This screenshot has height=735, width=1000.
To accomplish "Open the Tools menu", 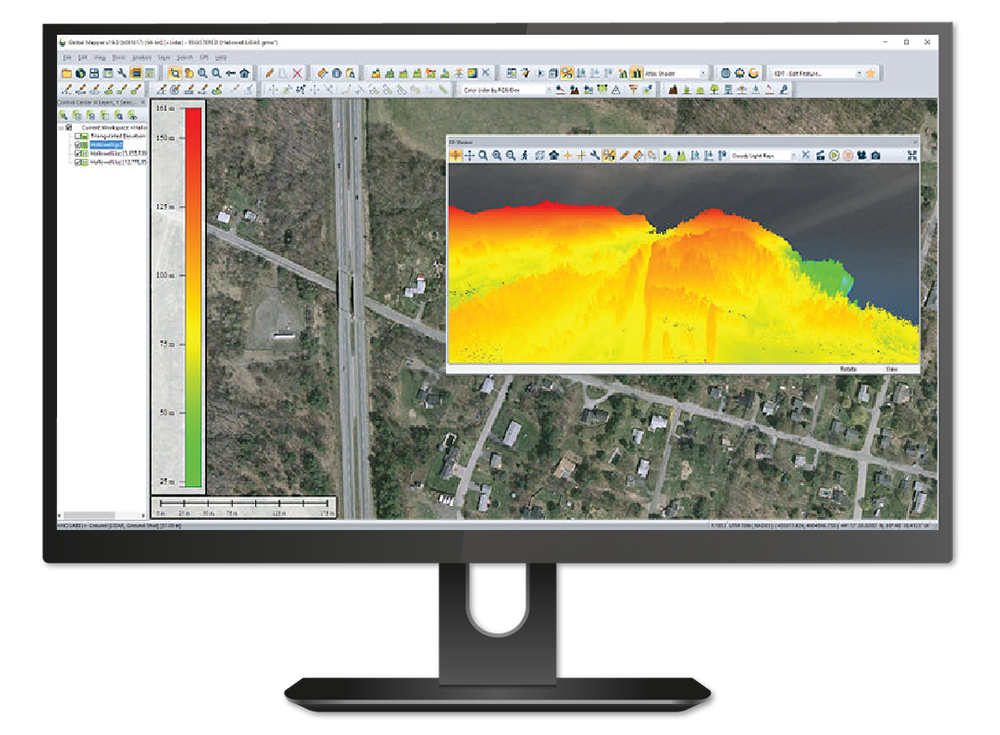I will pos(116,57).
